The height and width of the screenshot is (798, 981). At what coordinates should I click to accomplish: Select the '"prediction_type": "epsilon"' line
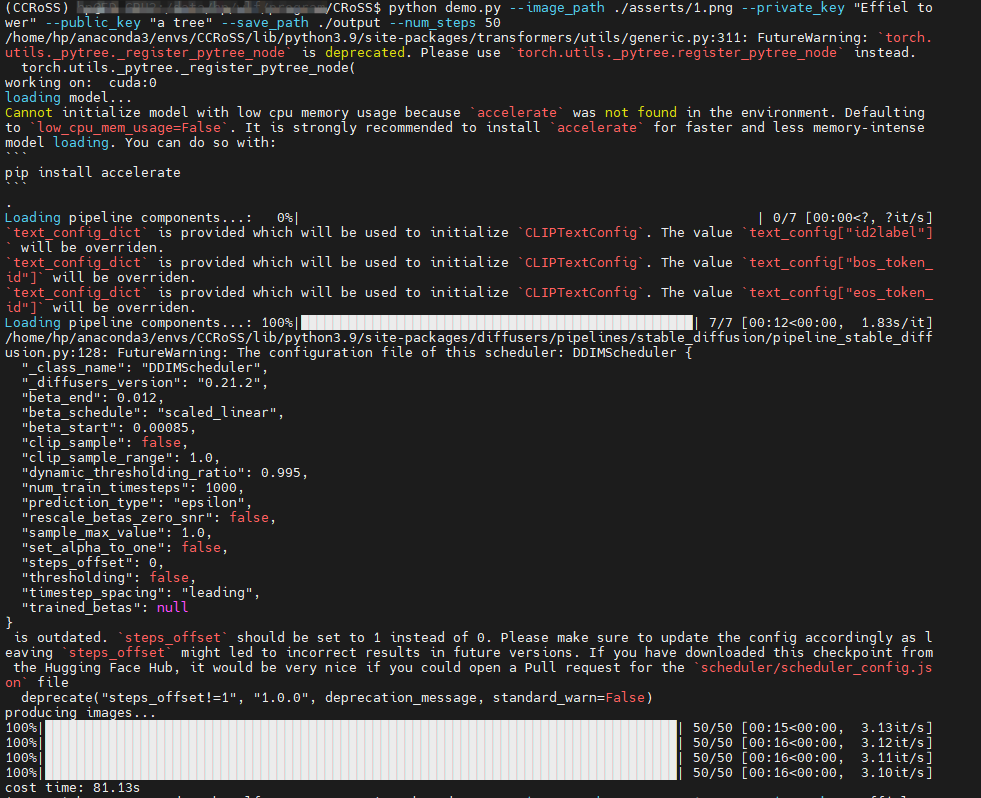point(136,503)
